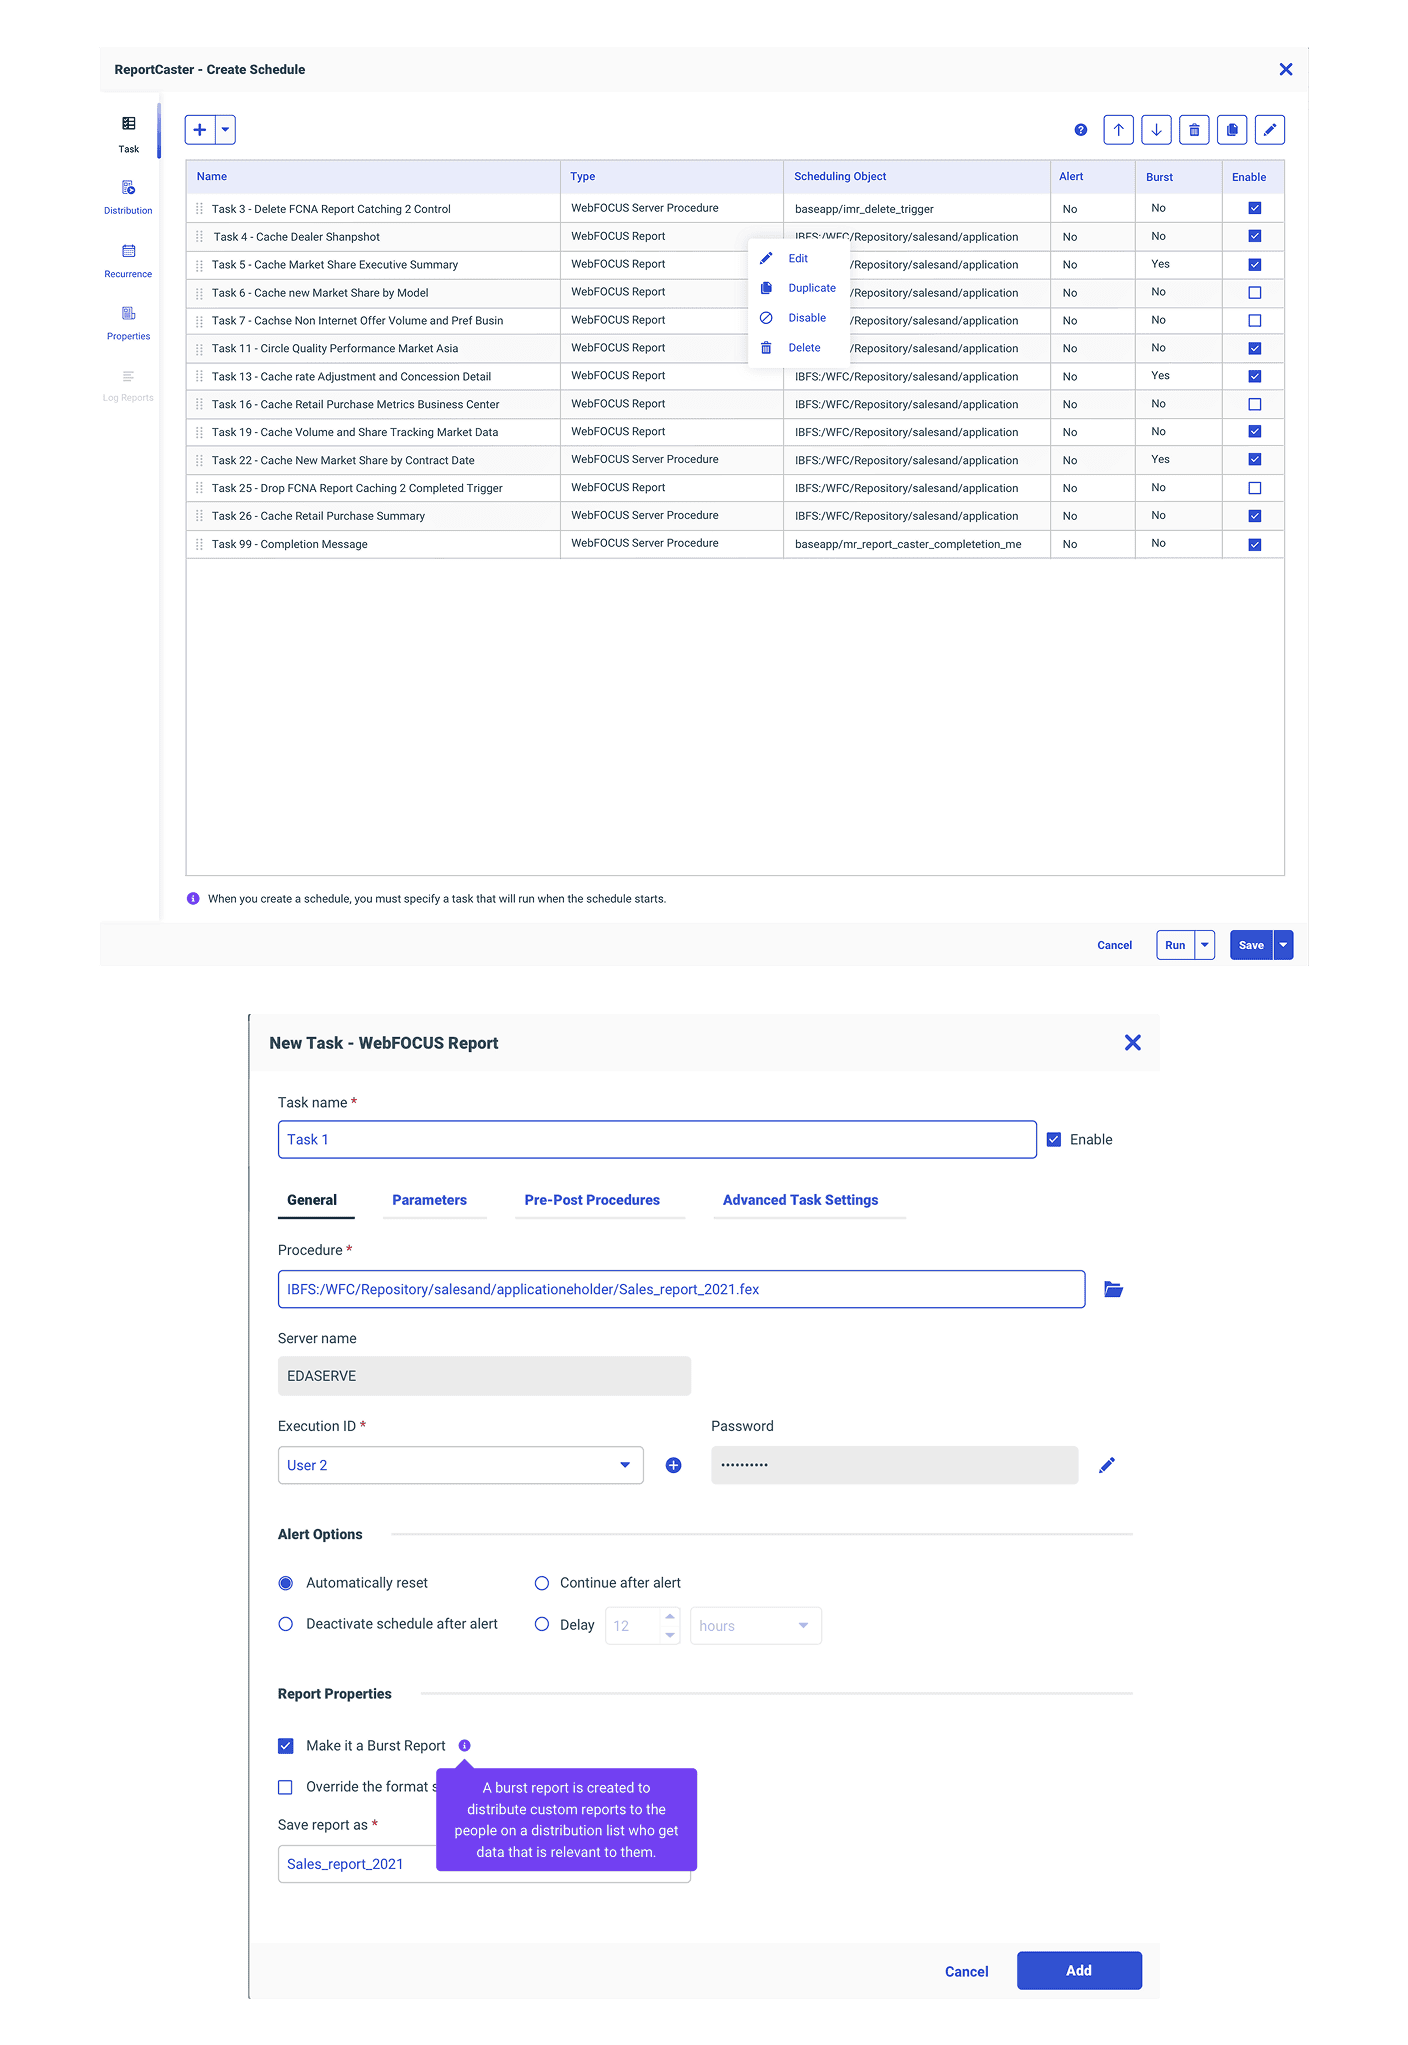1408x2045 pixels.
Task: Expand the Save button dropdown arrow
Action: 1283,945
